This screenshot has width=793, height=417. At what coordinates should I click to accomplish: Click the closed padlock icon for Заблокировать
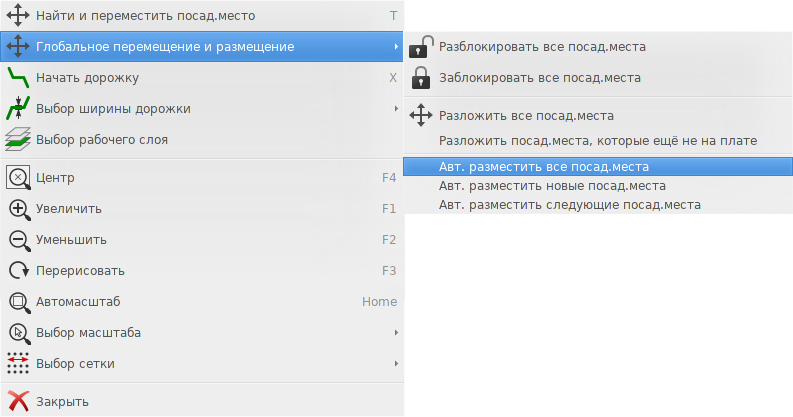tap(421, 78)
